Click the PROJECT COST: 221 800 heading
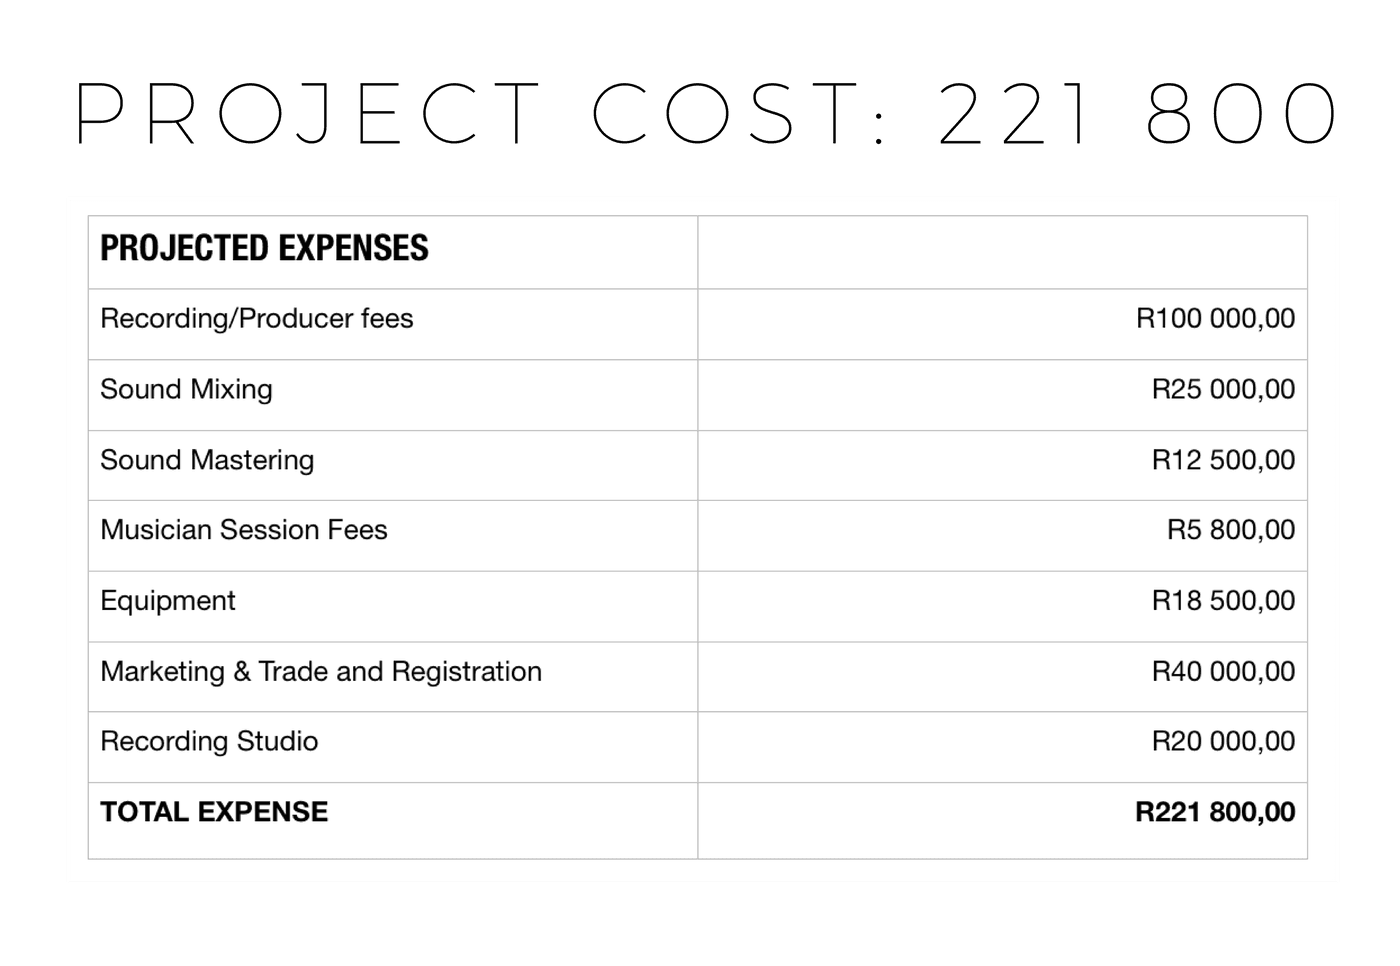 pyautogui.click(x=706, y=115)
